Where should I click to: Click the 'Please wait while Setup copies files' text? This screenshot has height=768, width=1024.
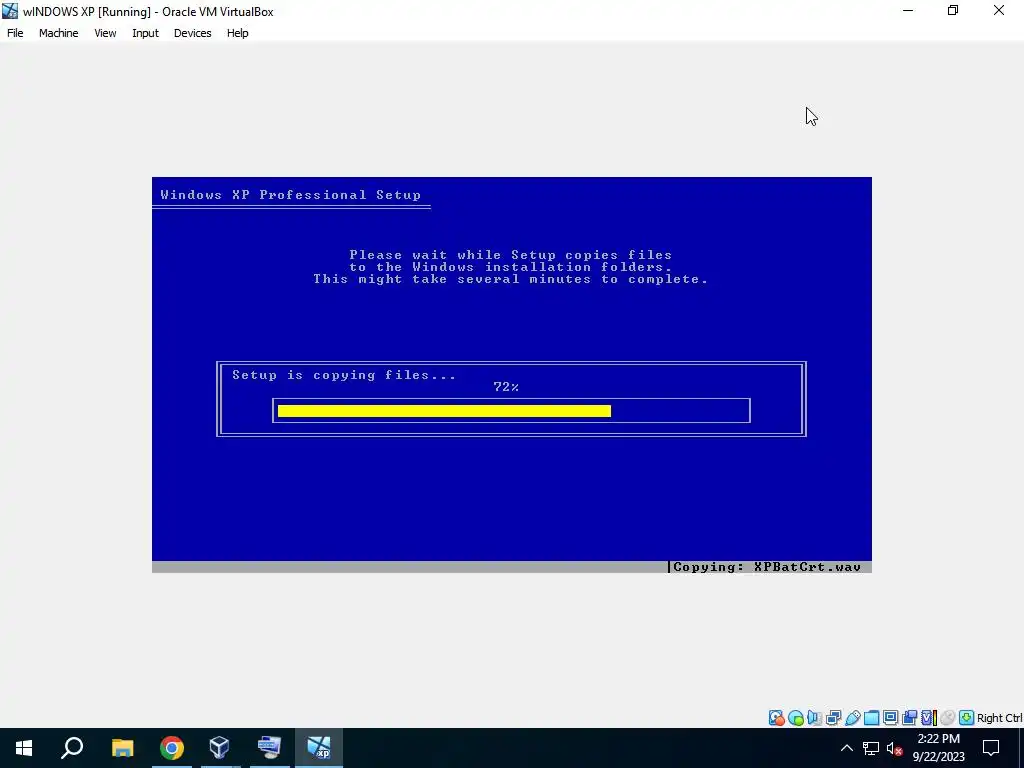510,255
